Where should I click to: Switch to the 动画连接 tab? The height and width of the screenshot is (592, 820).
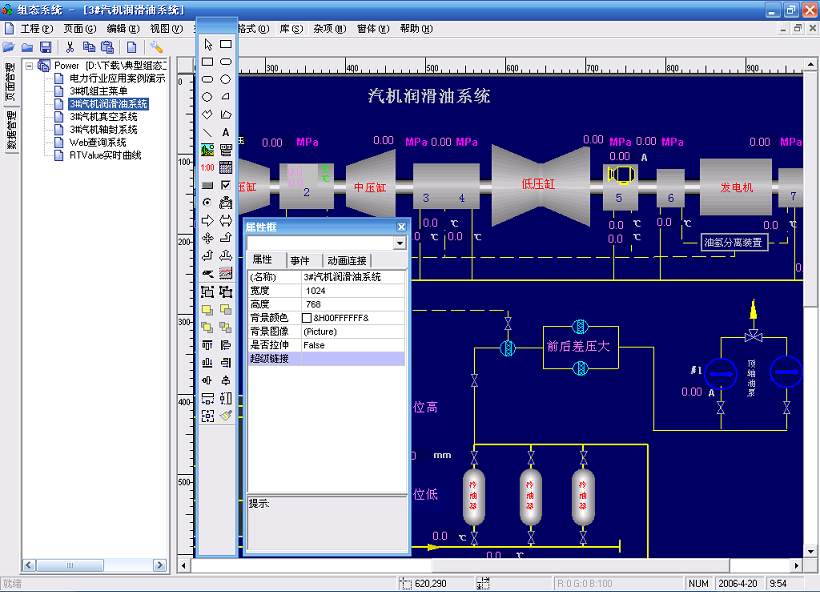tap(345, 260)
